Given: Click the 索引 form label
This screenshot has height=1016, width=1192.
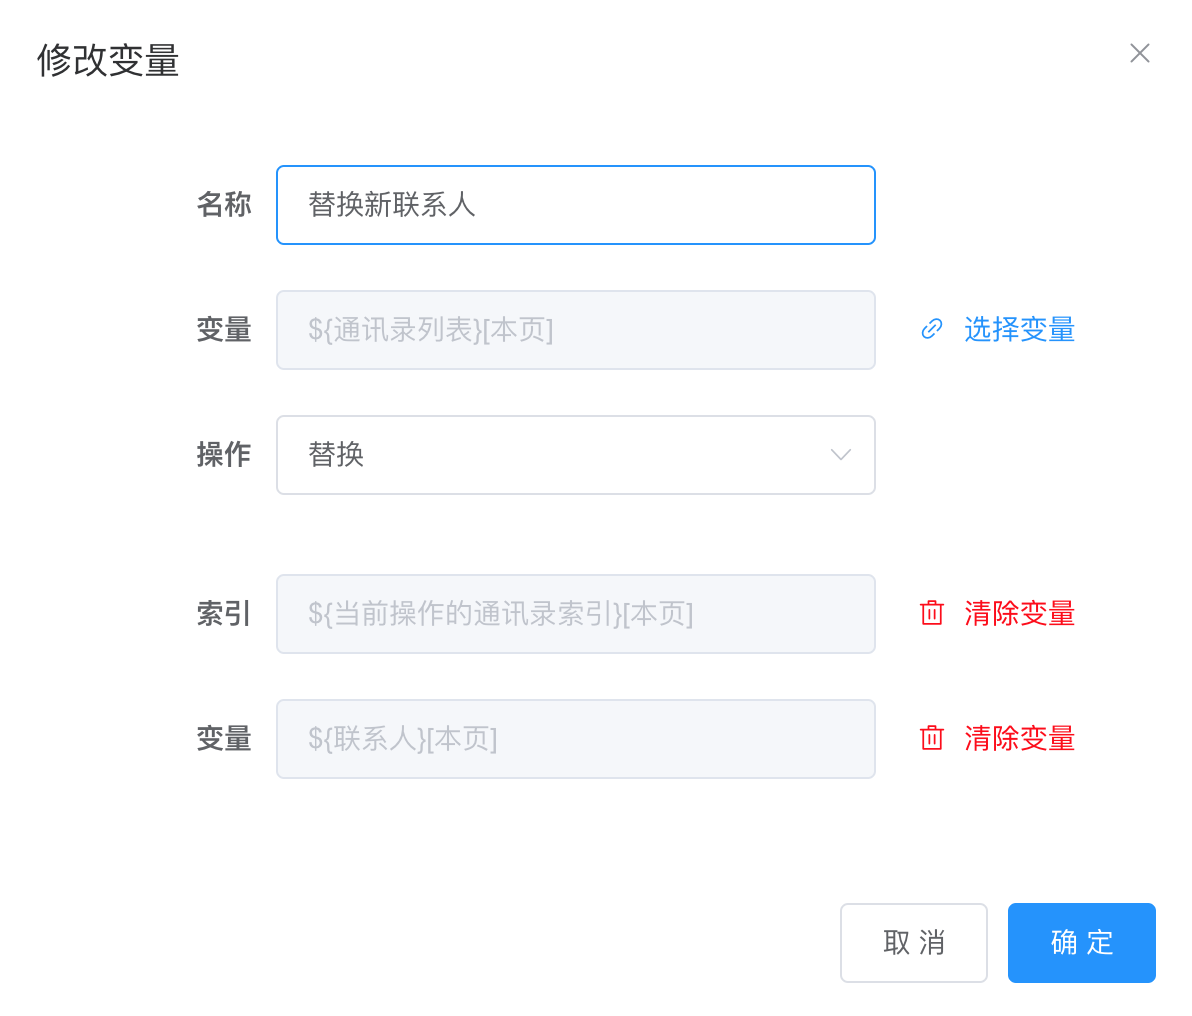Looking at the screenshot, I should point(224,614).
